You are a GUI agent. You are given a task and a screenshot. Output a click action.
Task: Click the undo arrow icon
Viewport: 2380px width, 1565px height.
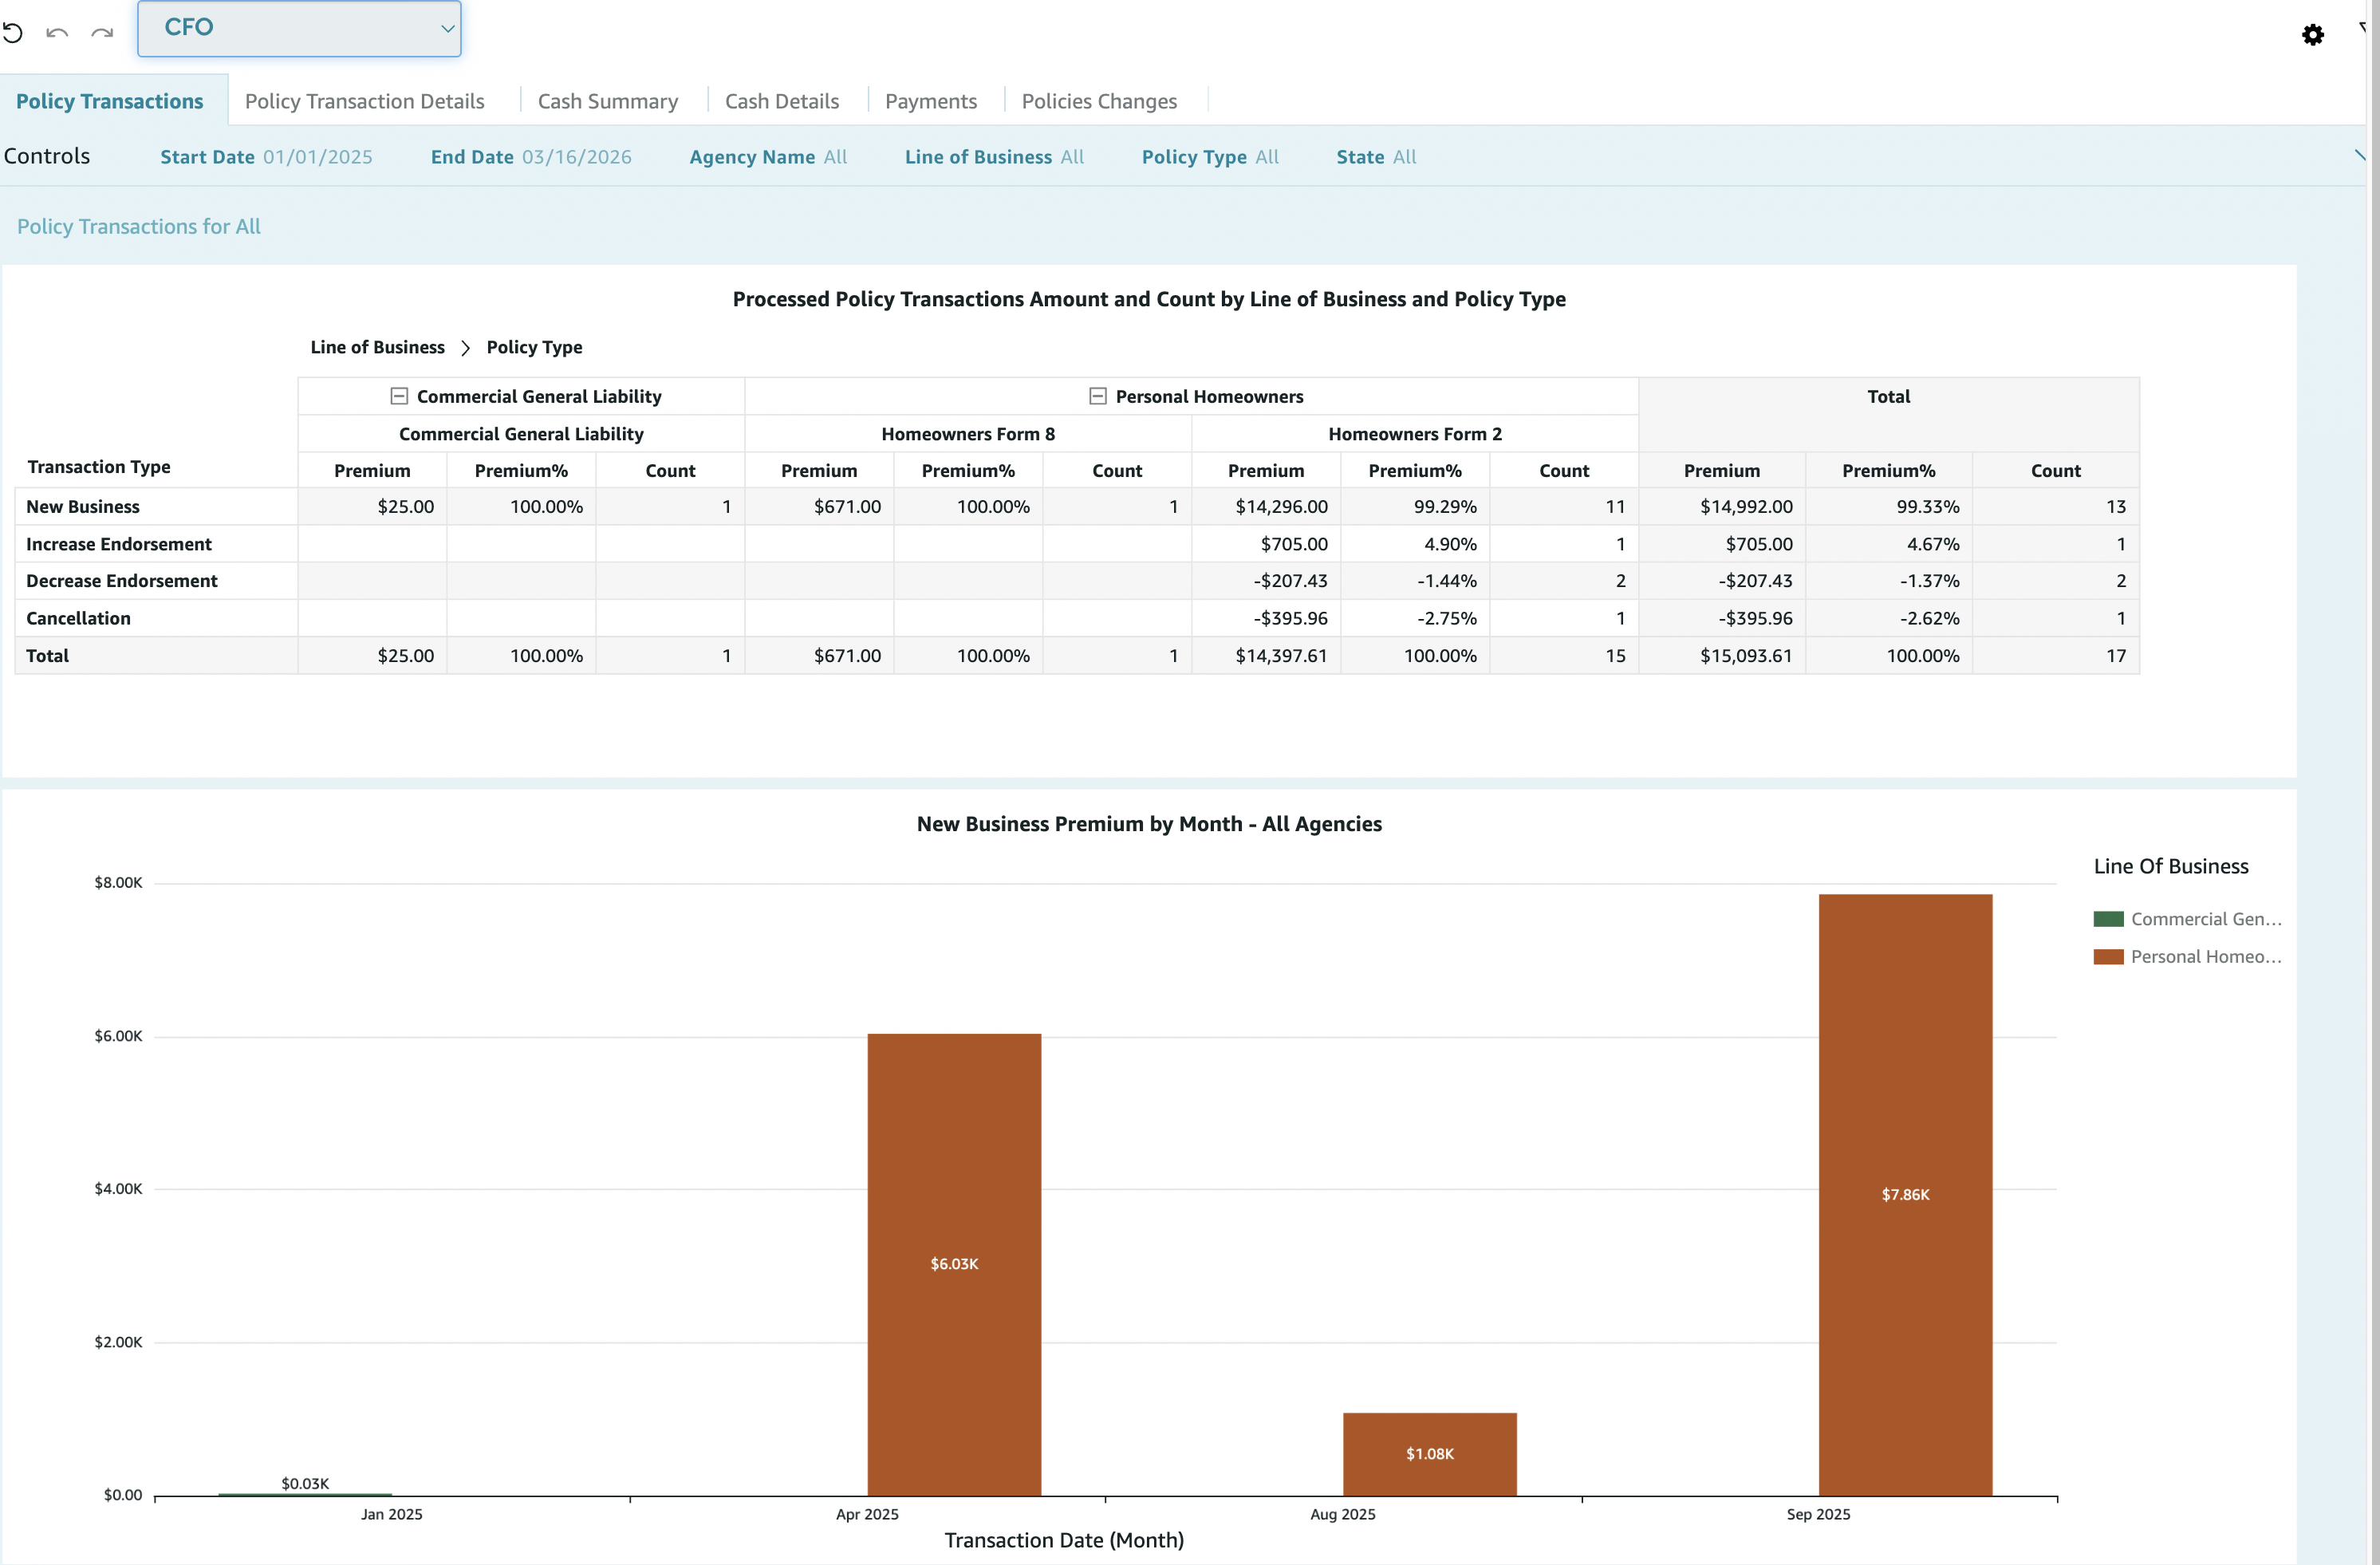tap(57, 32)
